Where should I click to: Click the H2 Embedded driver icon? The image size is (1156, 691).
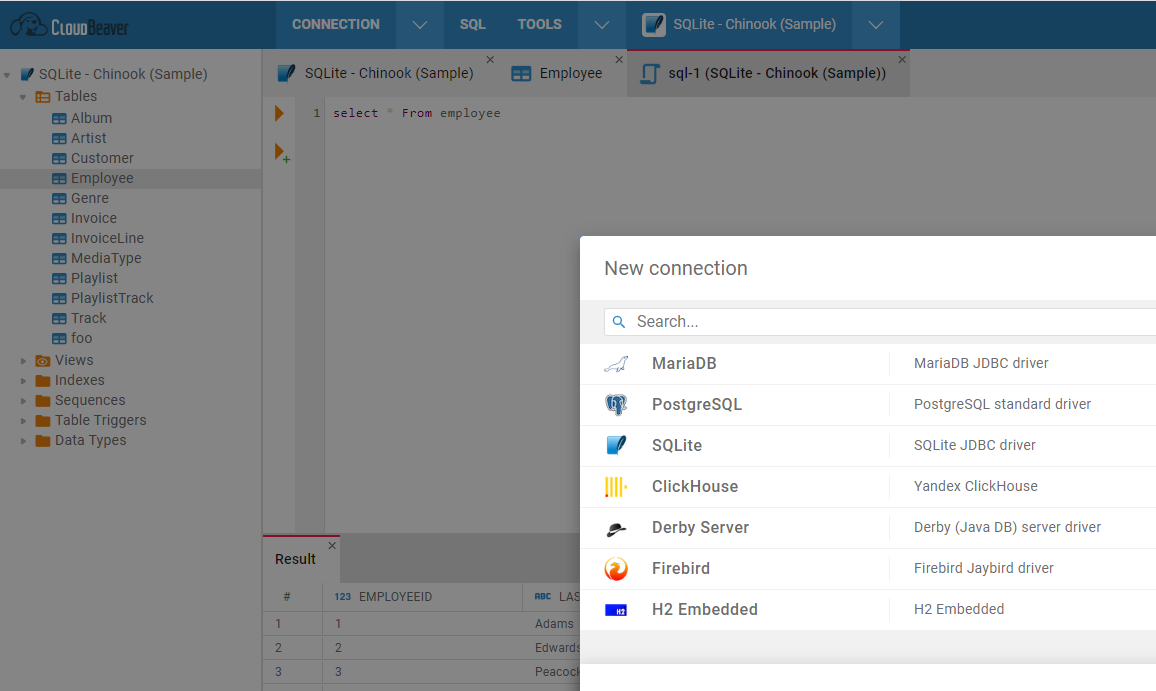coord(617,609)
